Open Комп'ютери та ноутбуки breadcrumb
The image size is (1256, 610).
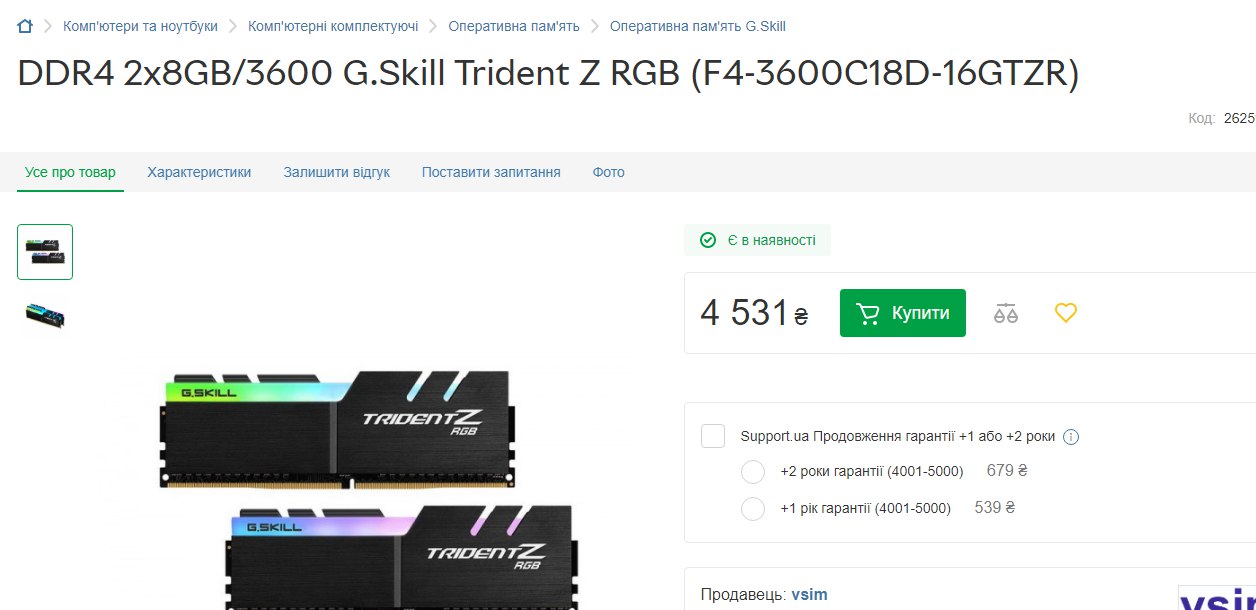point(140,26)
